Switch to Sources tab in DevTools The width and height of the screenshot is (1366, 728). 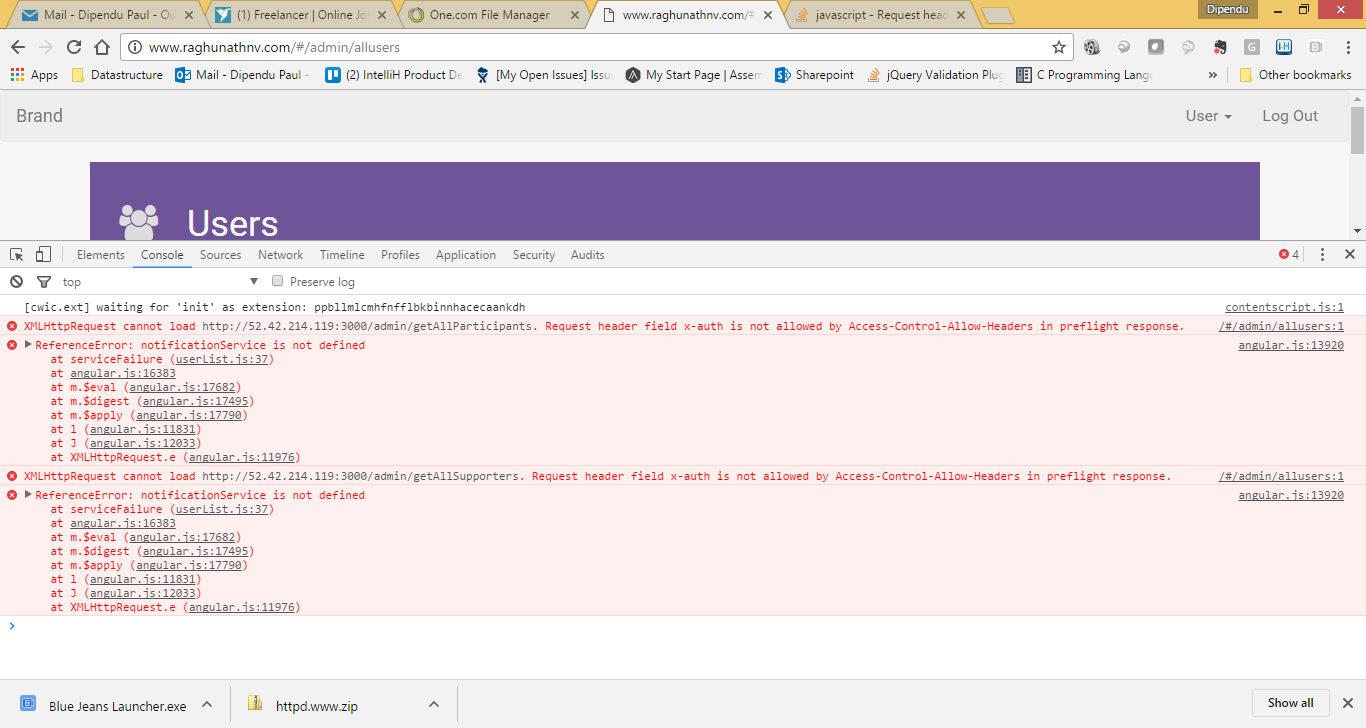click(220, 255)
